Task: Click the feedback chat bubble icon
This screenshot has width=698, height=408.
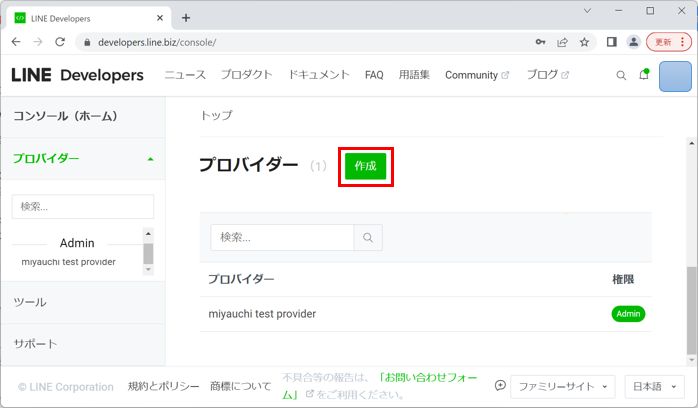Action: point(500,385)
